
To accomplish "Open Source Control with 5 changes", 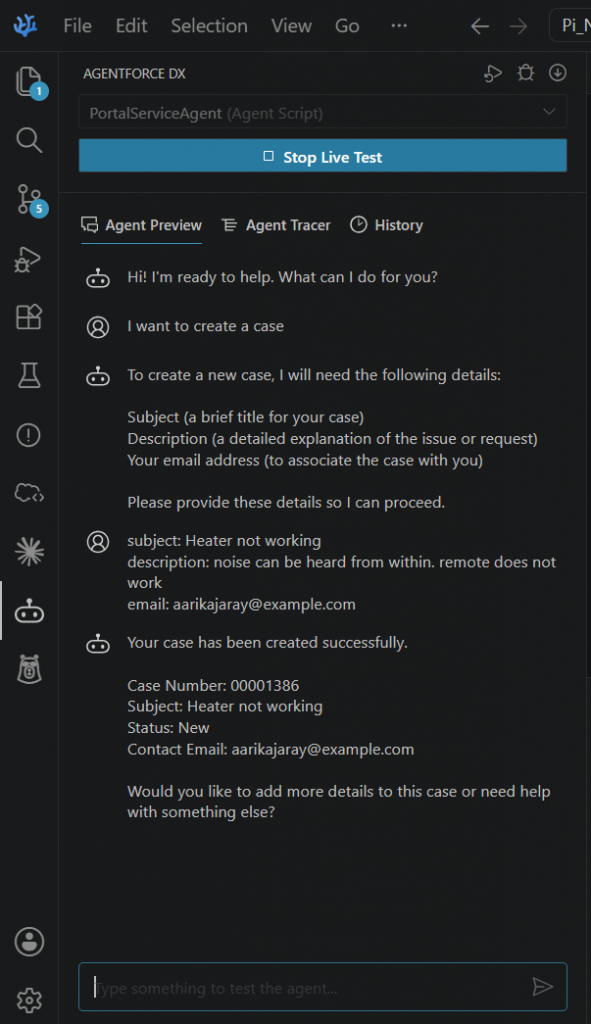I will tap(29, 199).
